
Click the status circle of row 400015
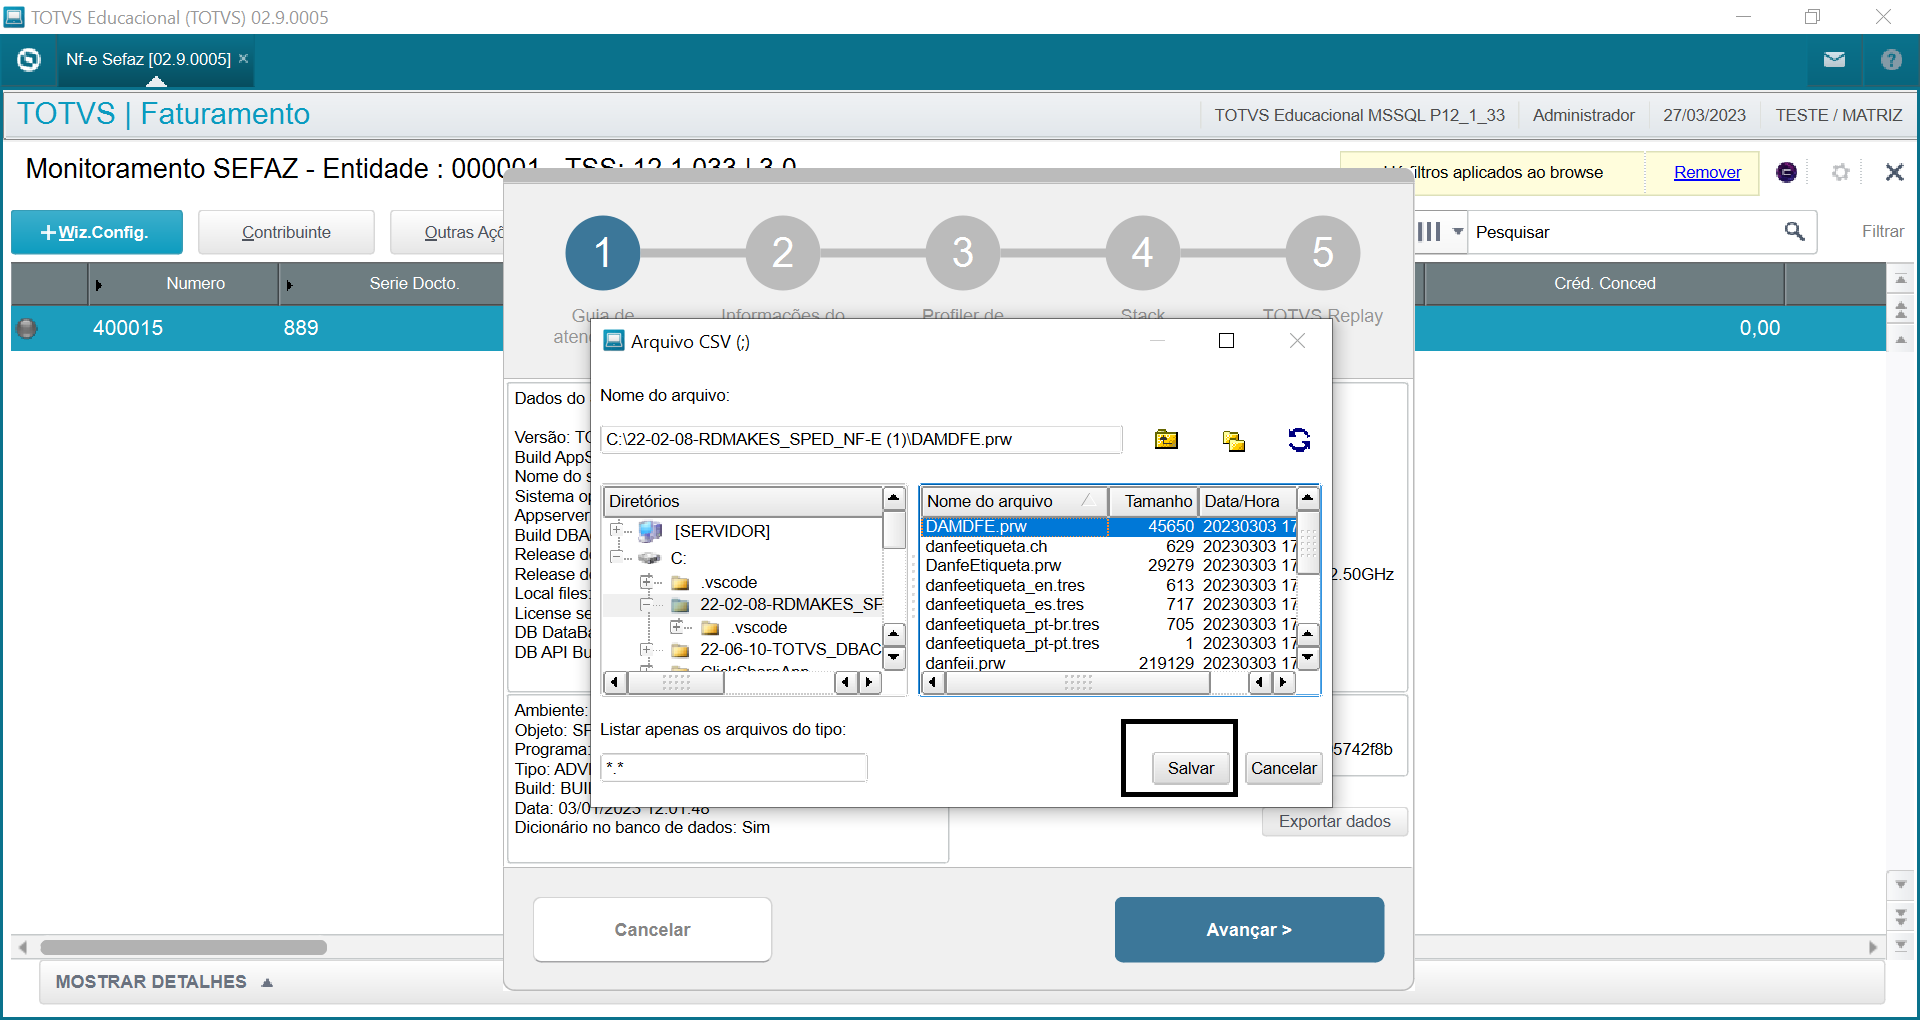[x=27, y=328]
